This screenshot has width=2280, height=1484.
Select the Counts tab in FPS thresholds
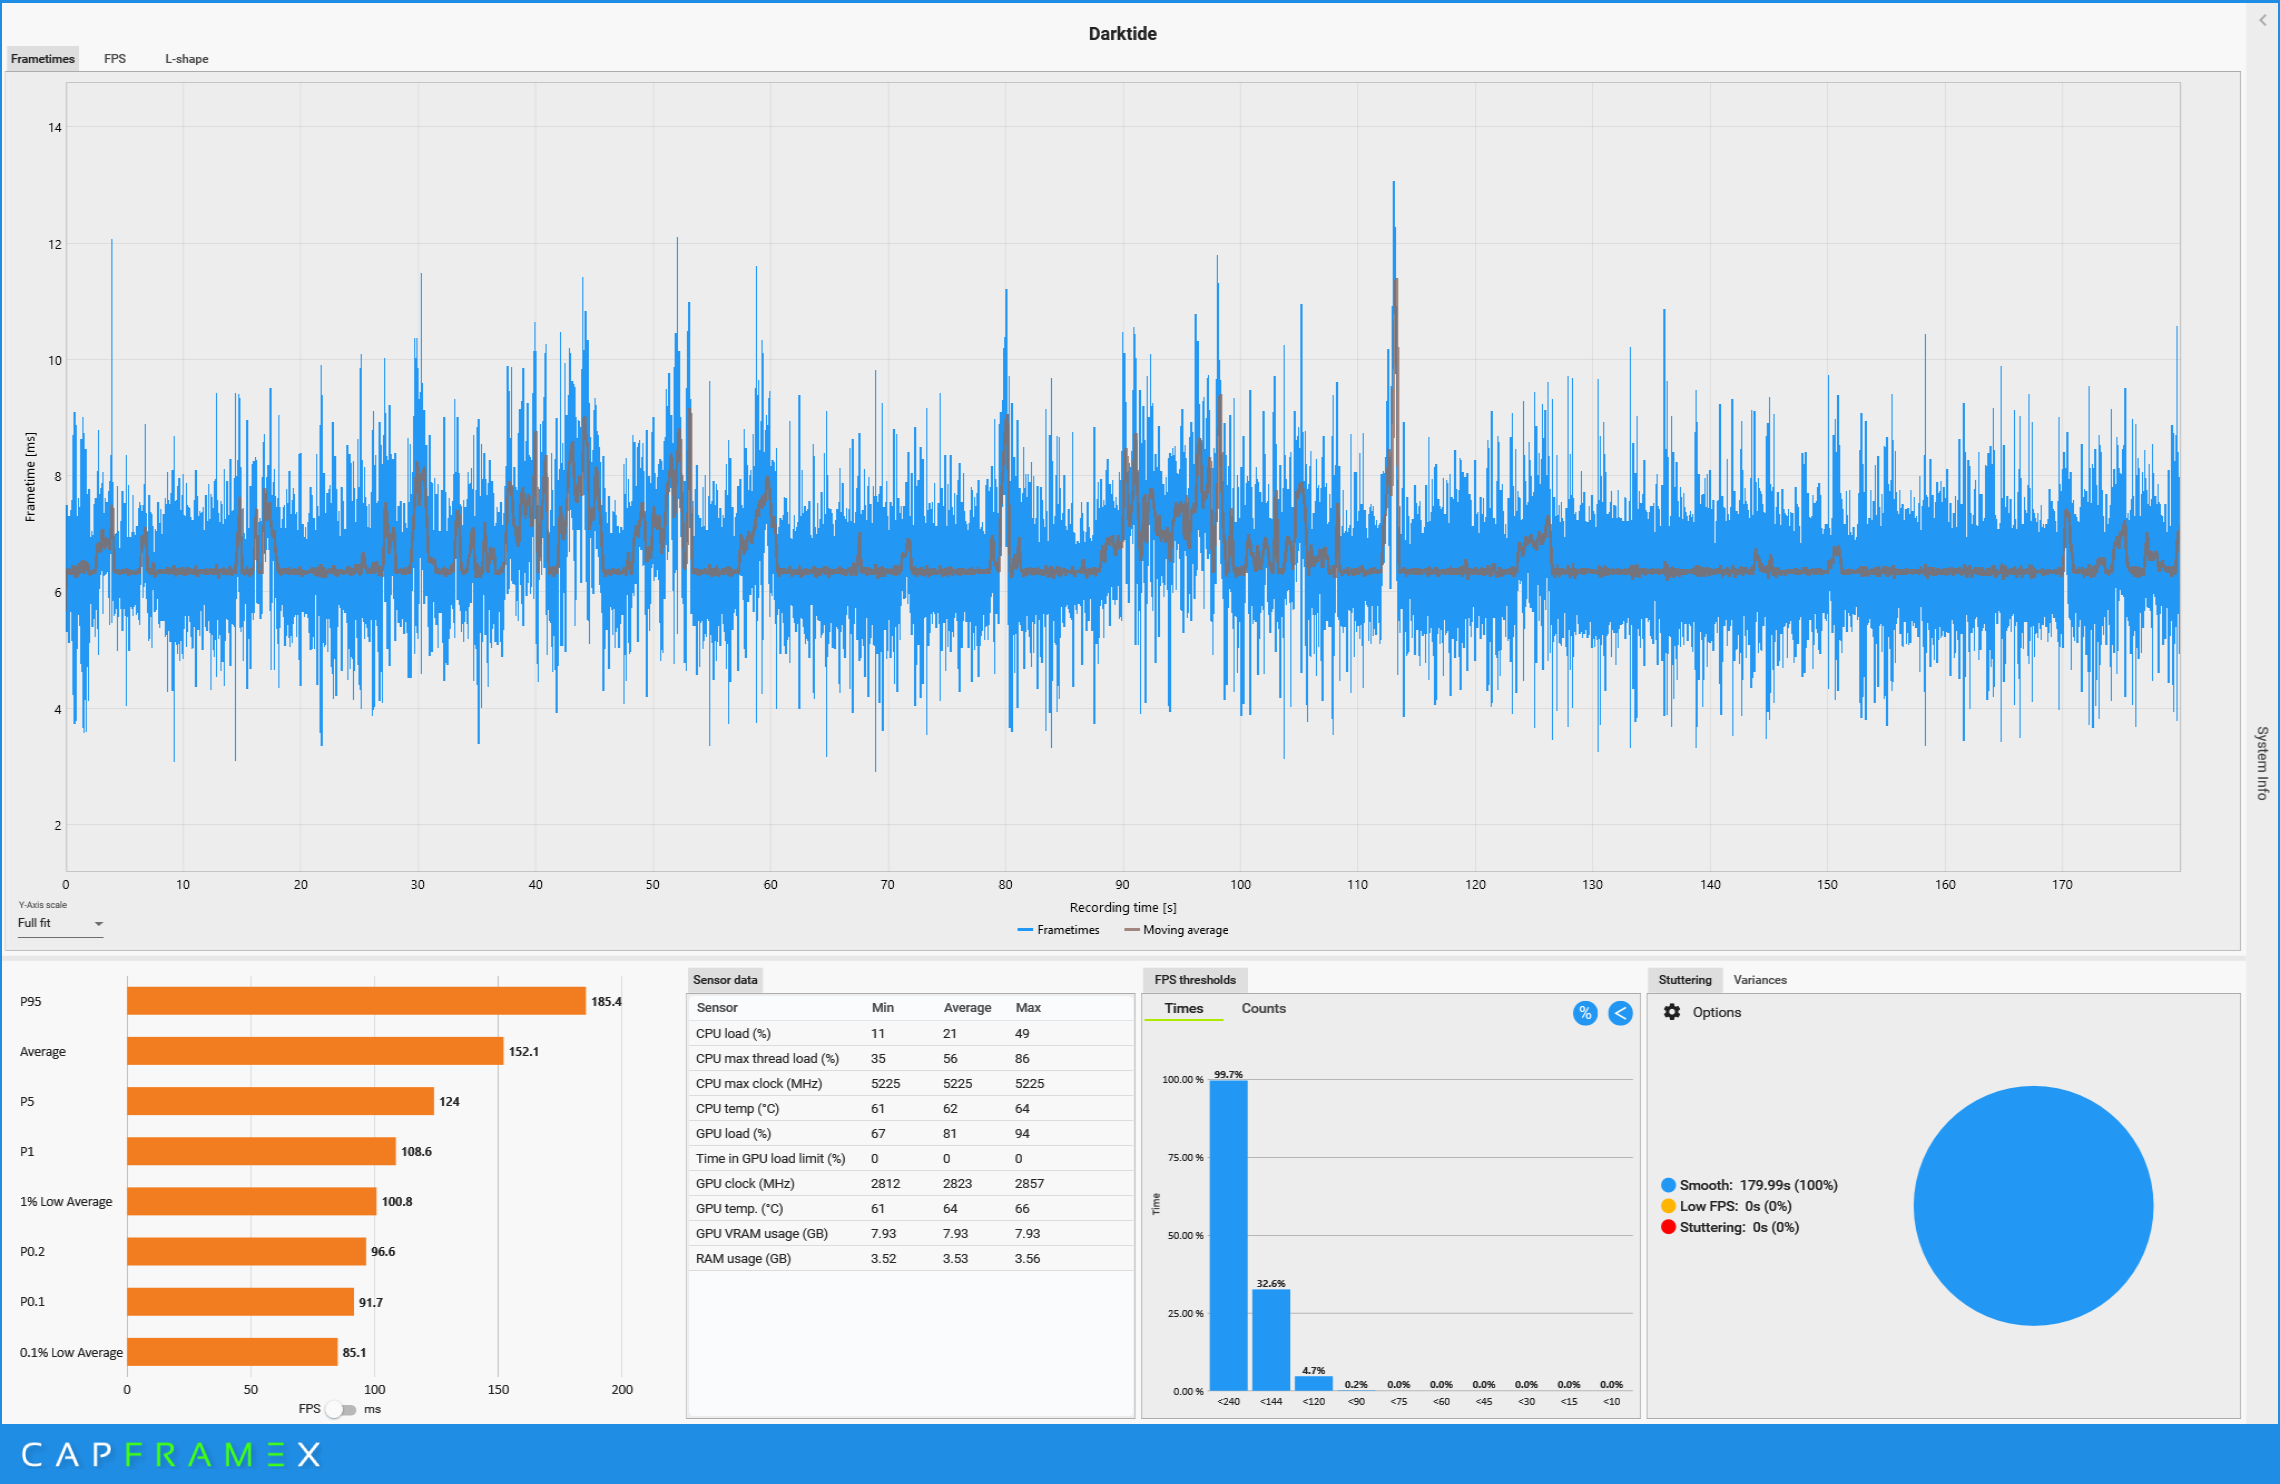pyautogui.click(x=1263, y=1008)
